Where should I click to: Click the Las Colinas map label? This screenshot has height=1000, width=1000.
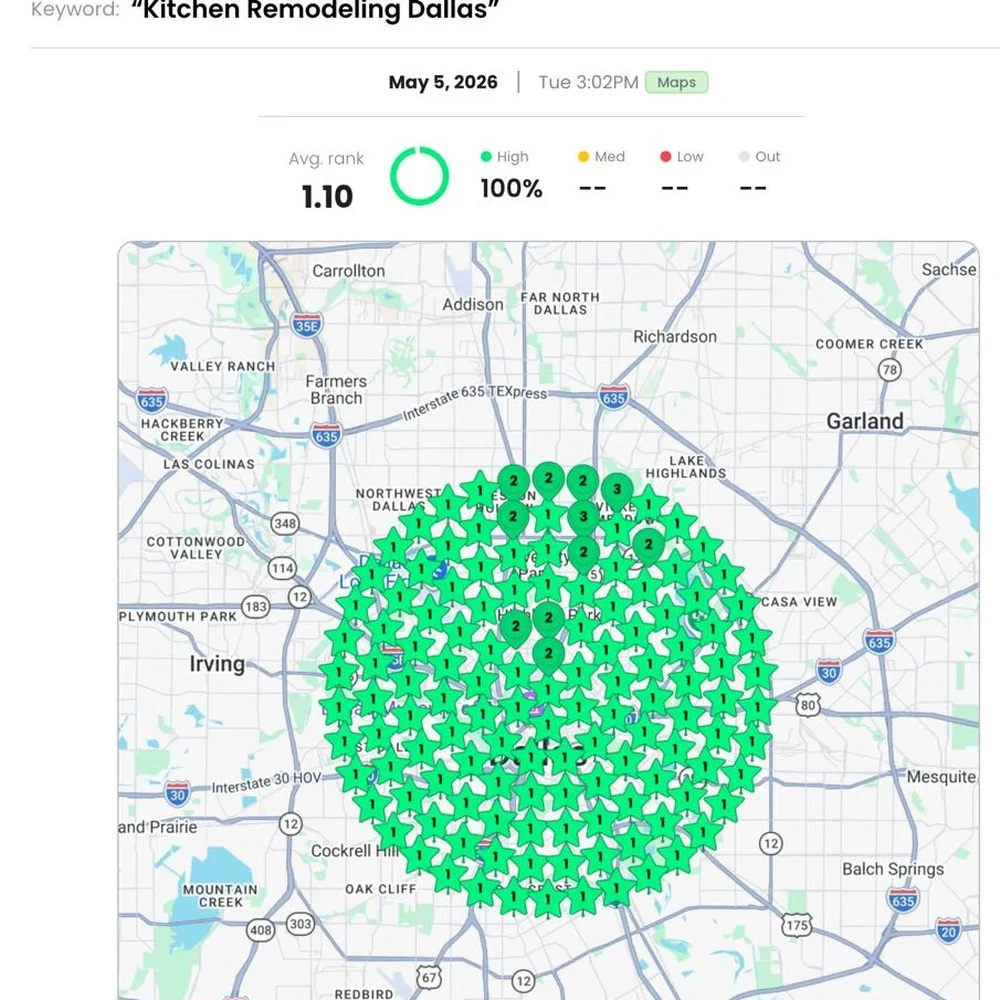pyautogui.click(x=209, y=464)
